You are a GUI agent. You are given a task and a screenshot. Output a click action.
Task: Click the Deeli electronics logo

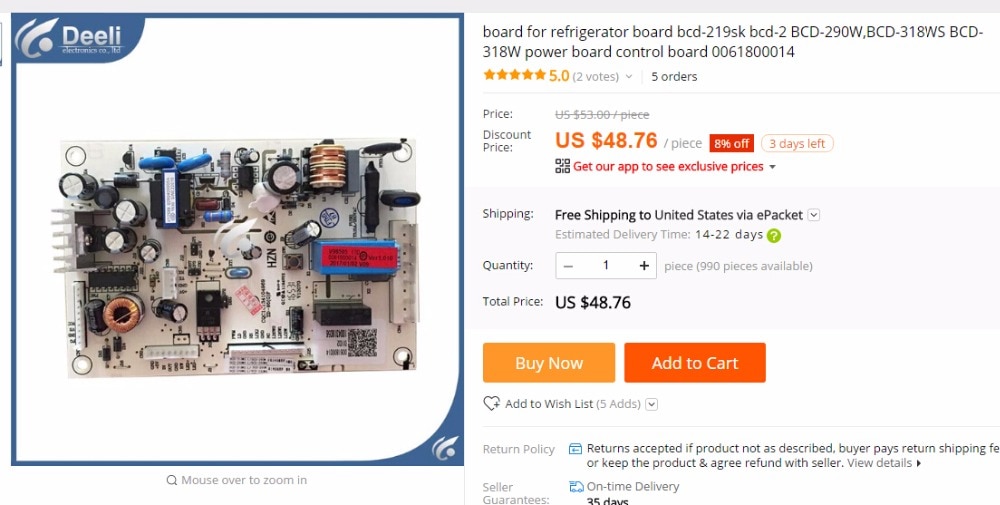pyautogui.click(x=78, y=38)
